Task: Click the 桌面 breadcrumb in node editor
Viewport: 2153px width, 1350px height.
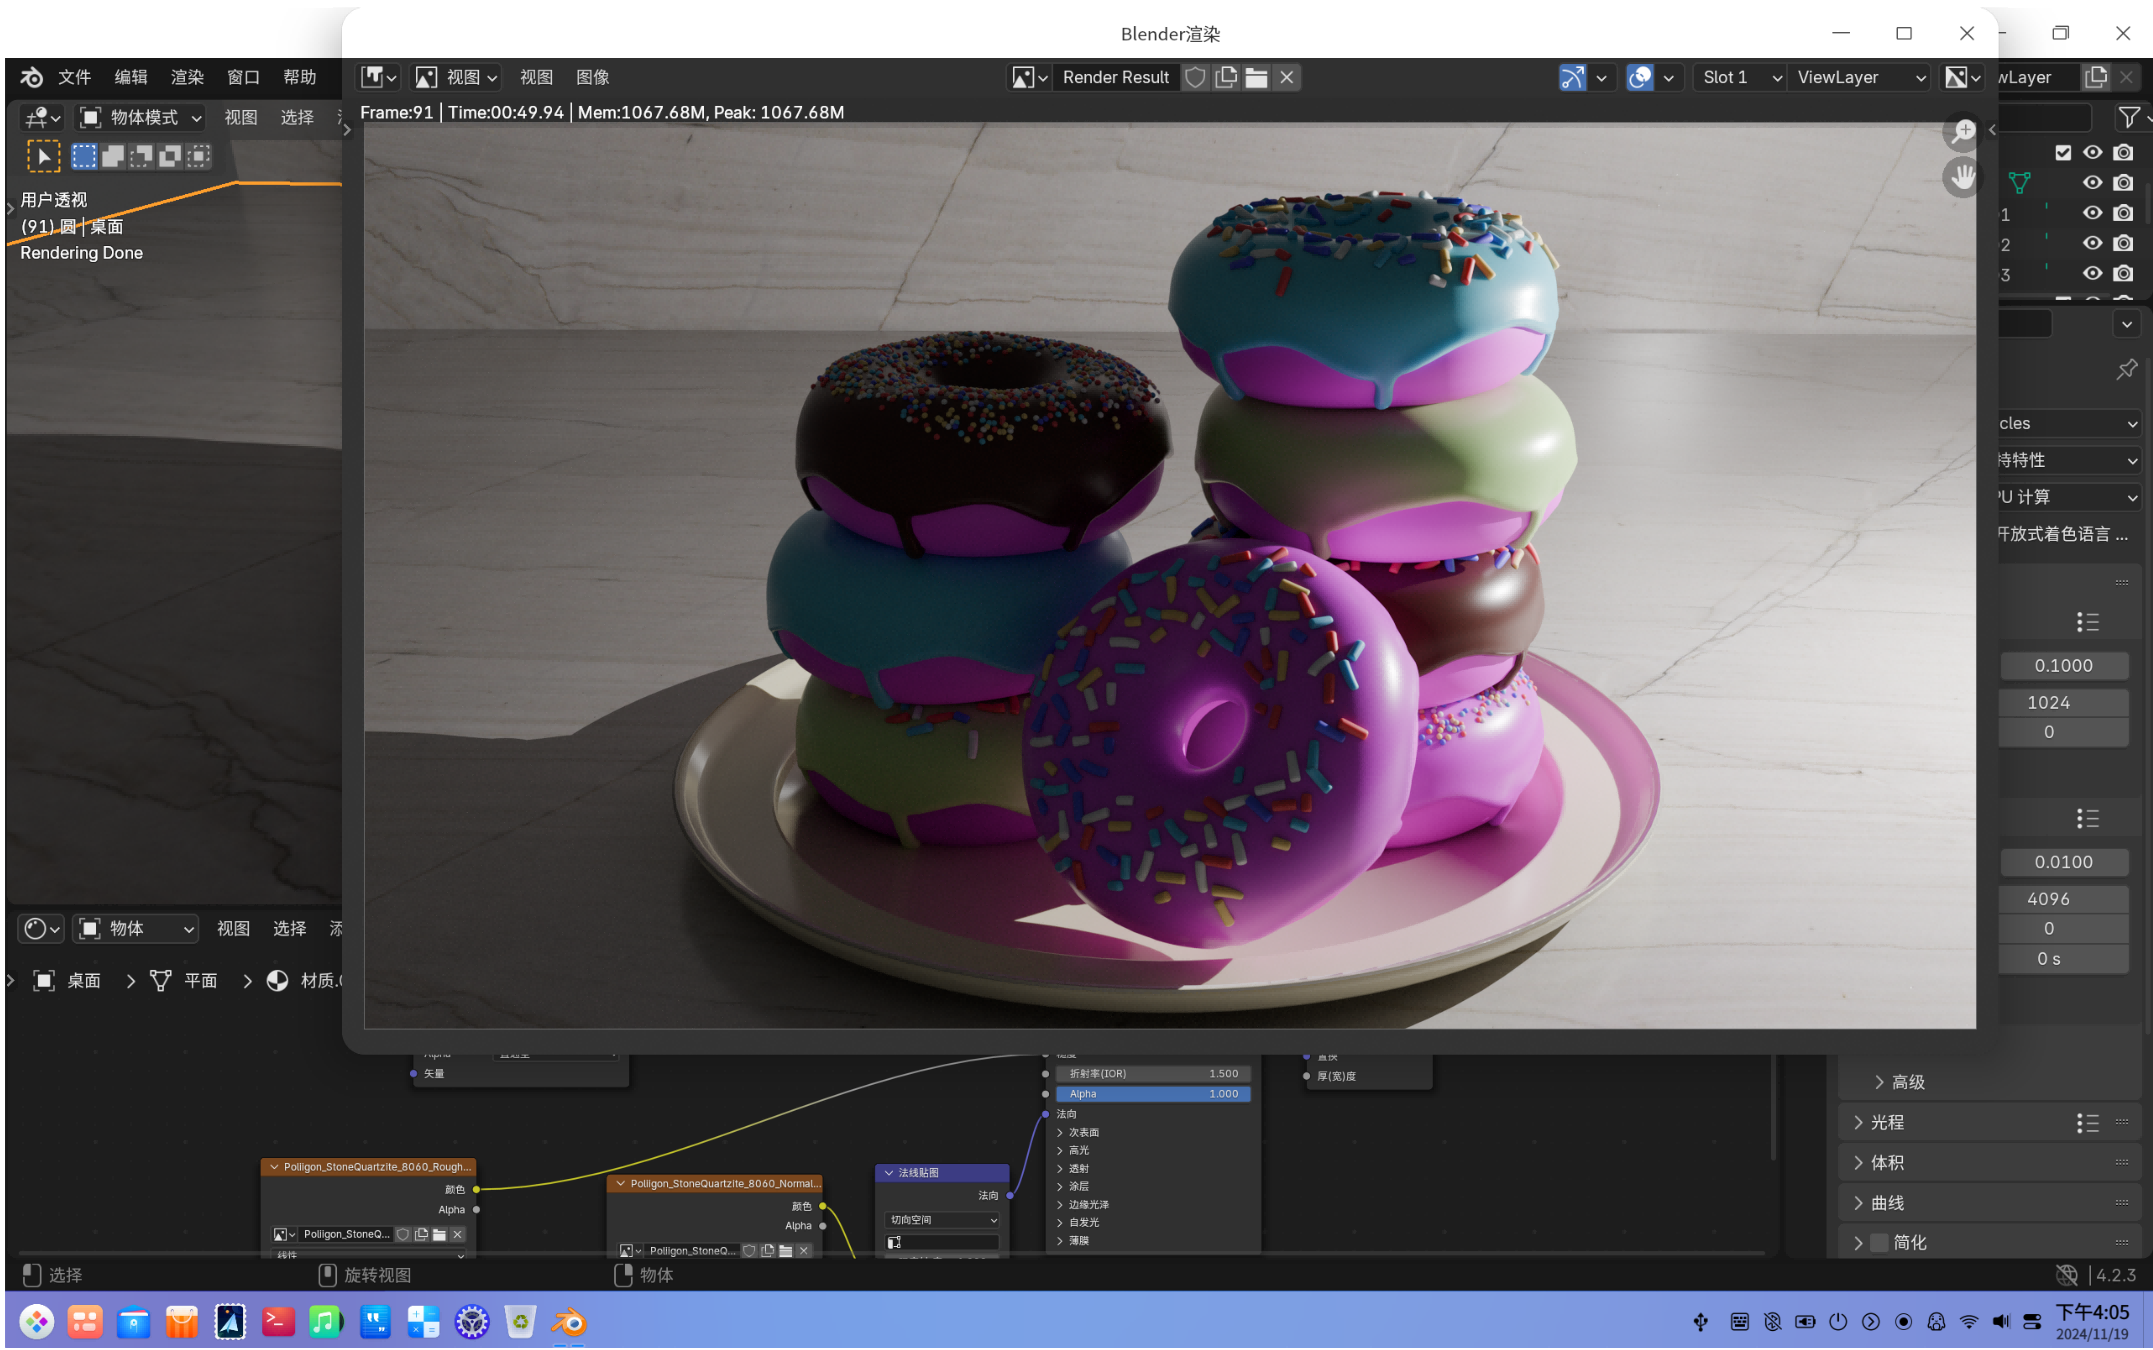Action: (x=68, y=981)
